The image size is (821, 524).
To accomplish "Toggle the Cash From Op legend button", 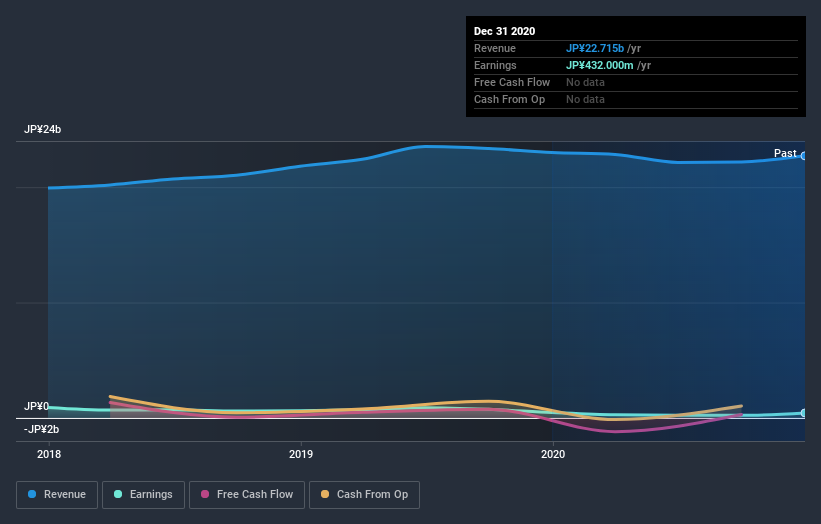I will click(x=364, y=495).
